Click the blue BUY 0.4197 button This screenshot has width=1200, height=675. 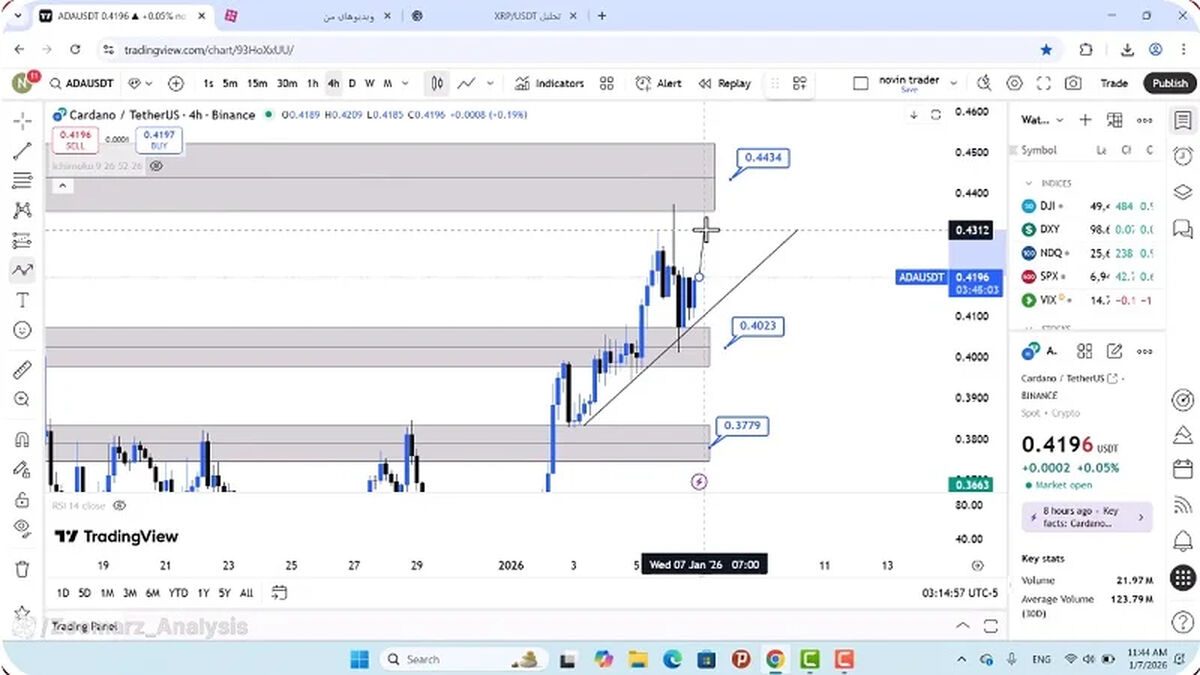[159, 140]
